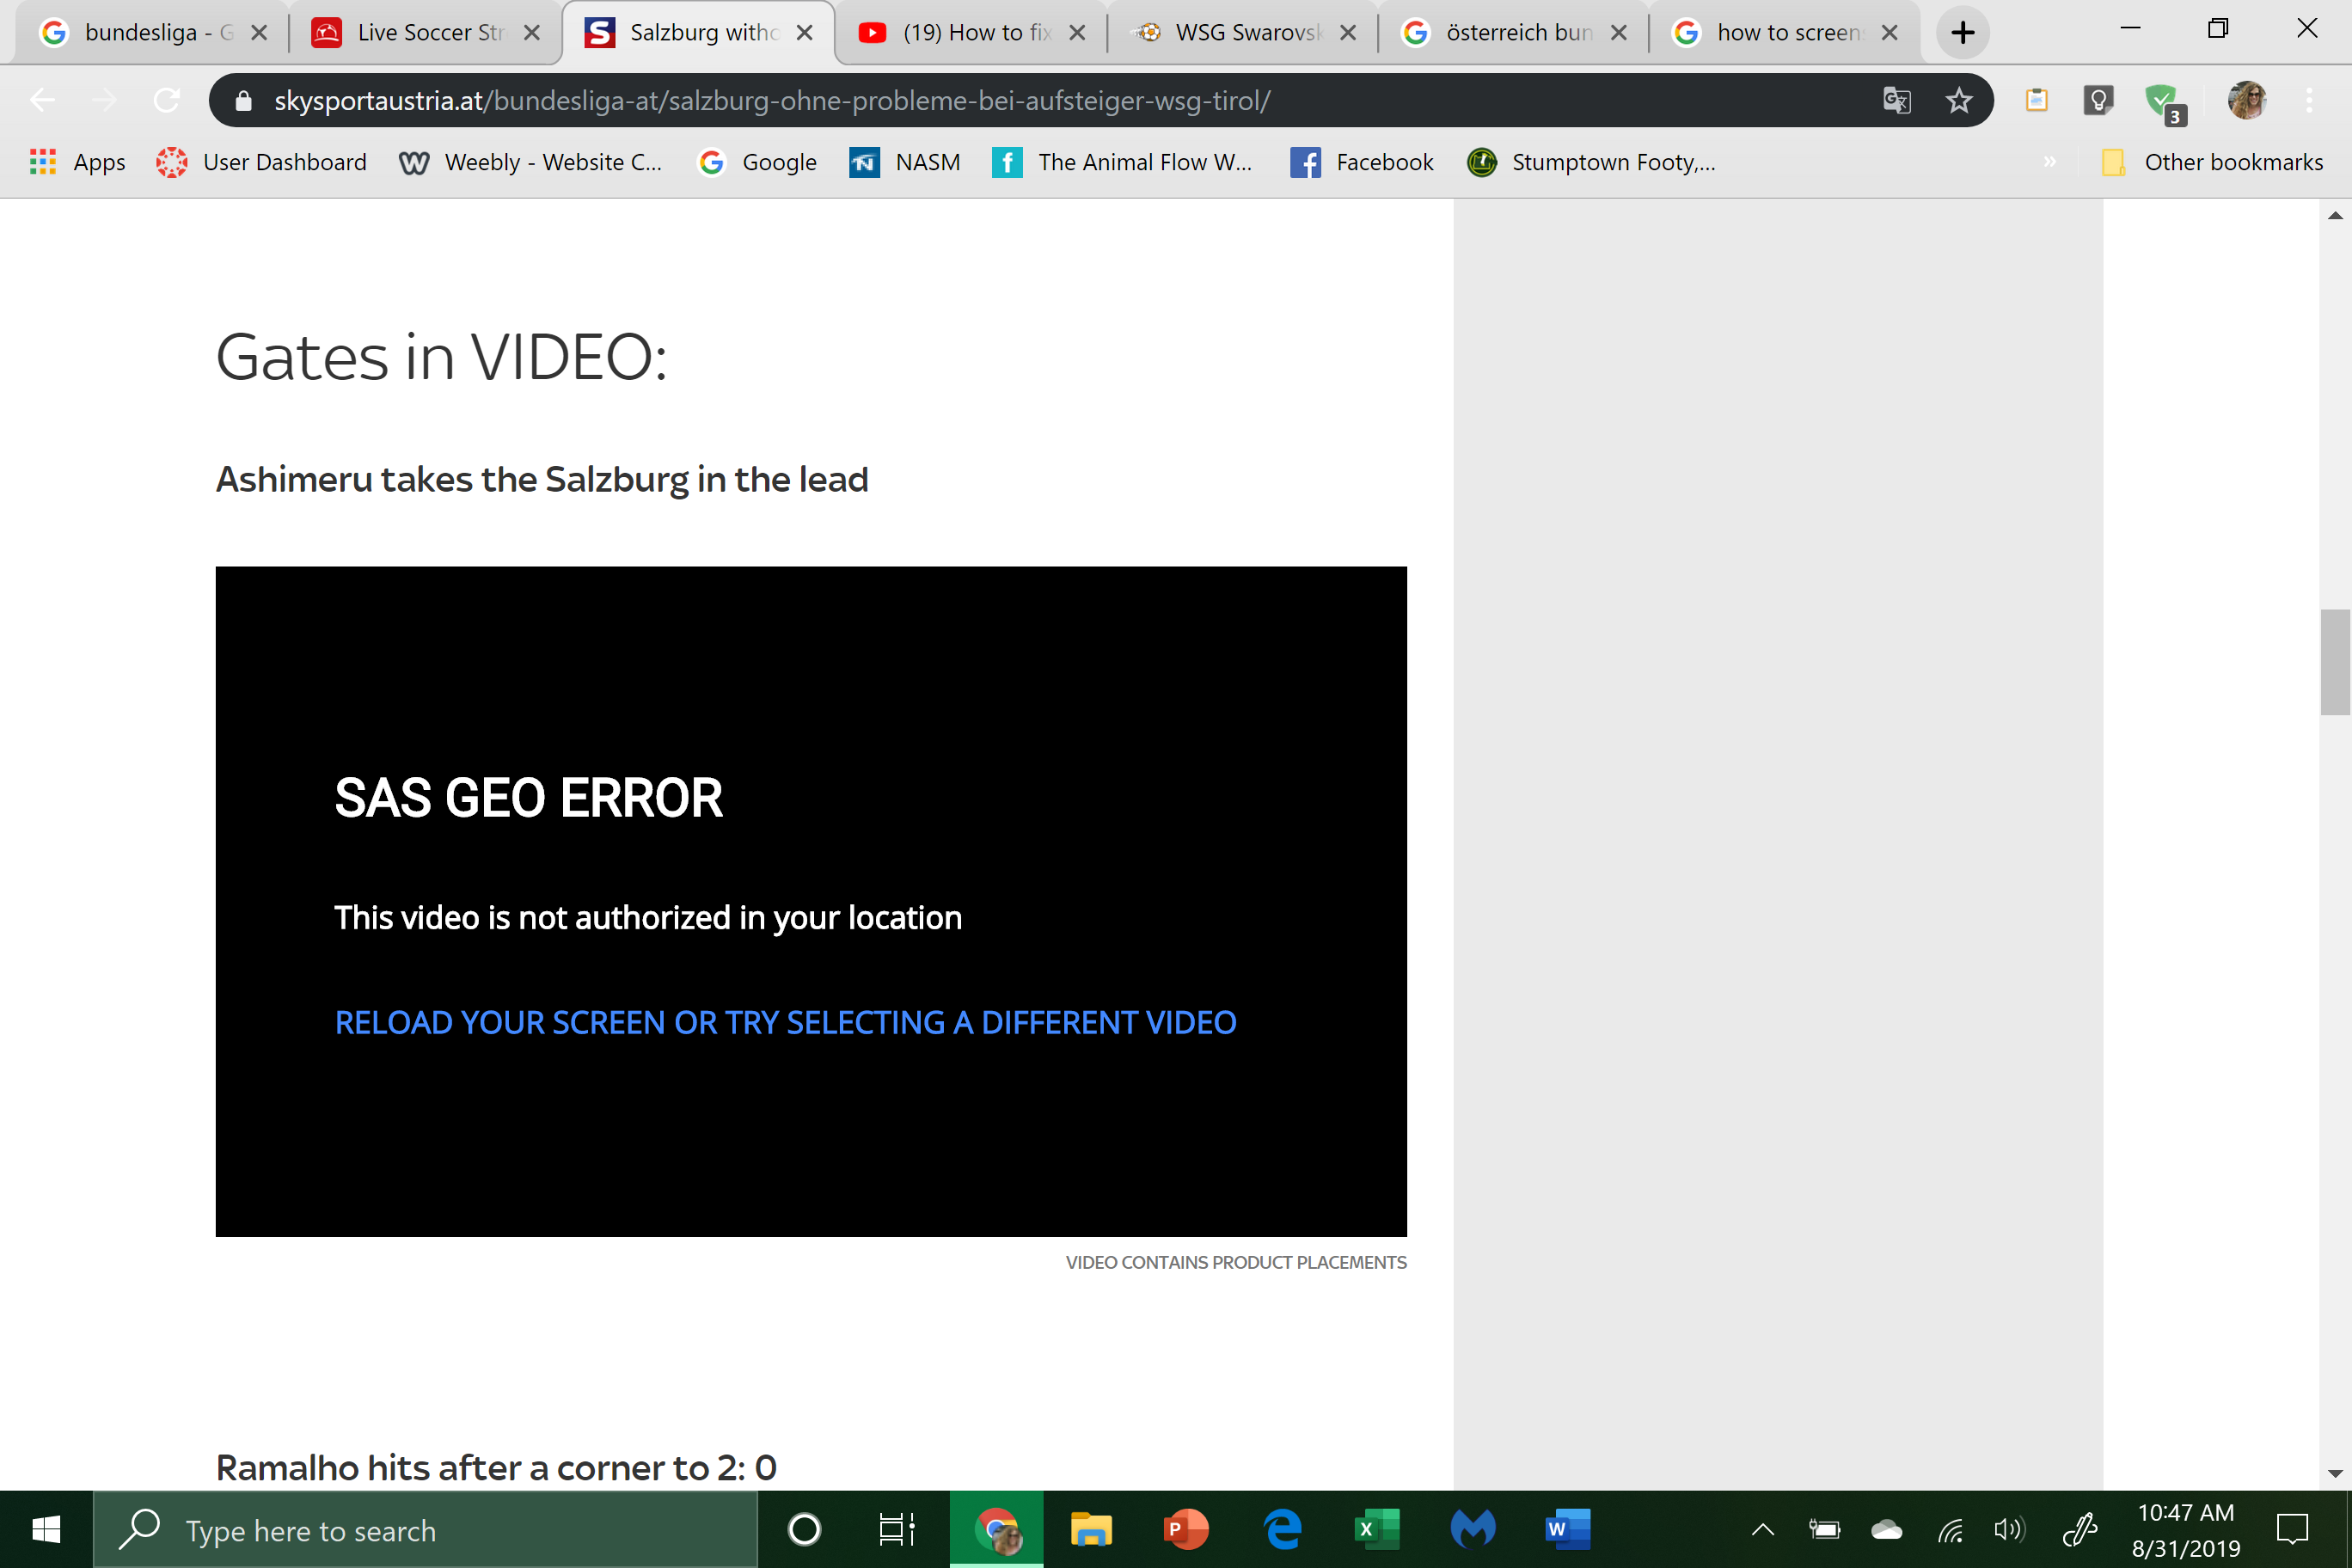This screenshot has height=1568, width=2352.
Task: Open the Google bookmark
Action: (757, 162)
